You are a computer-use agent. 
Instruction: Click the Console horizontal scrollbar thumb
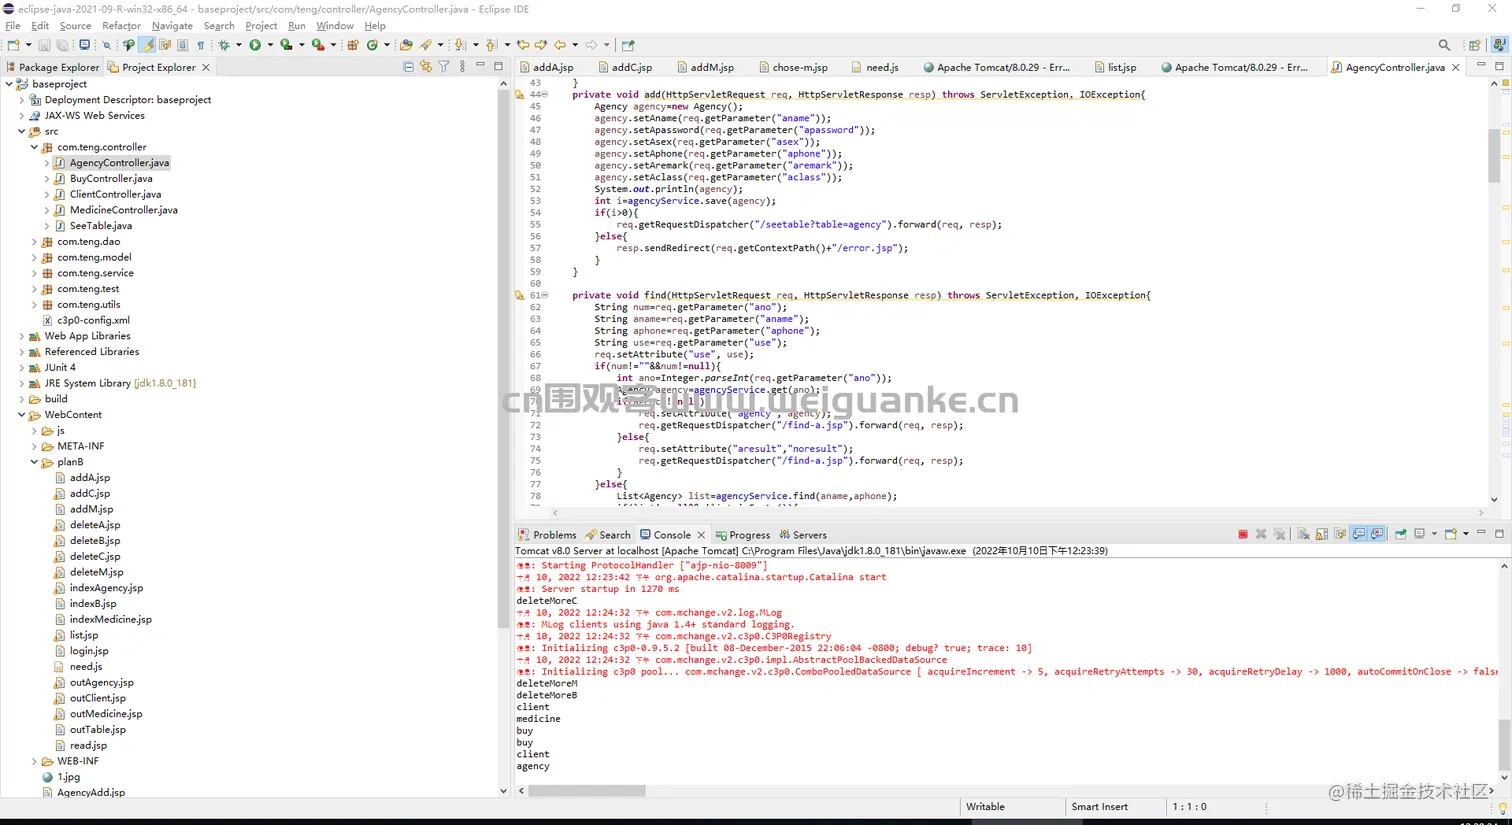(587, 790)
